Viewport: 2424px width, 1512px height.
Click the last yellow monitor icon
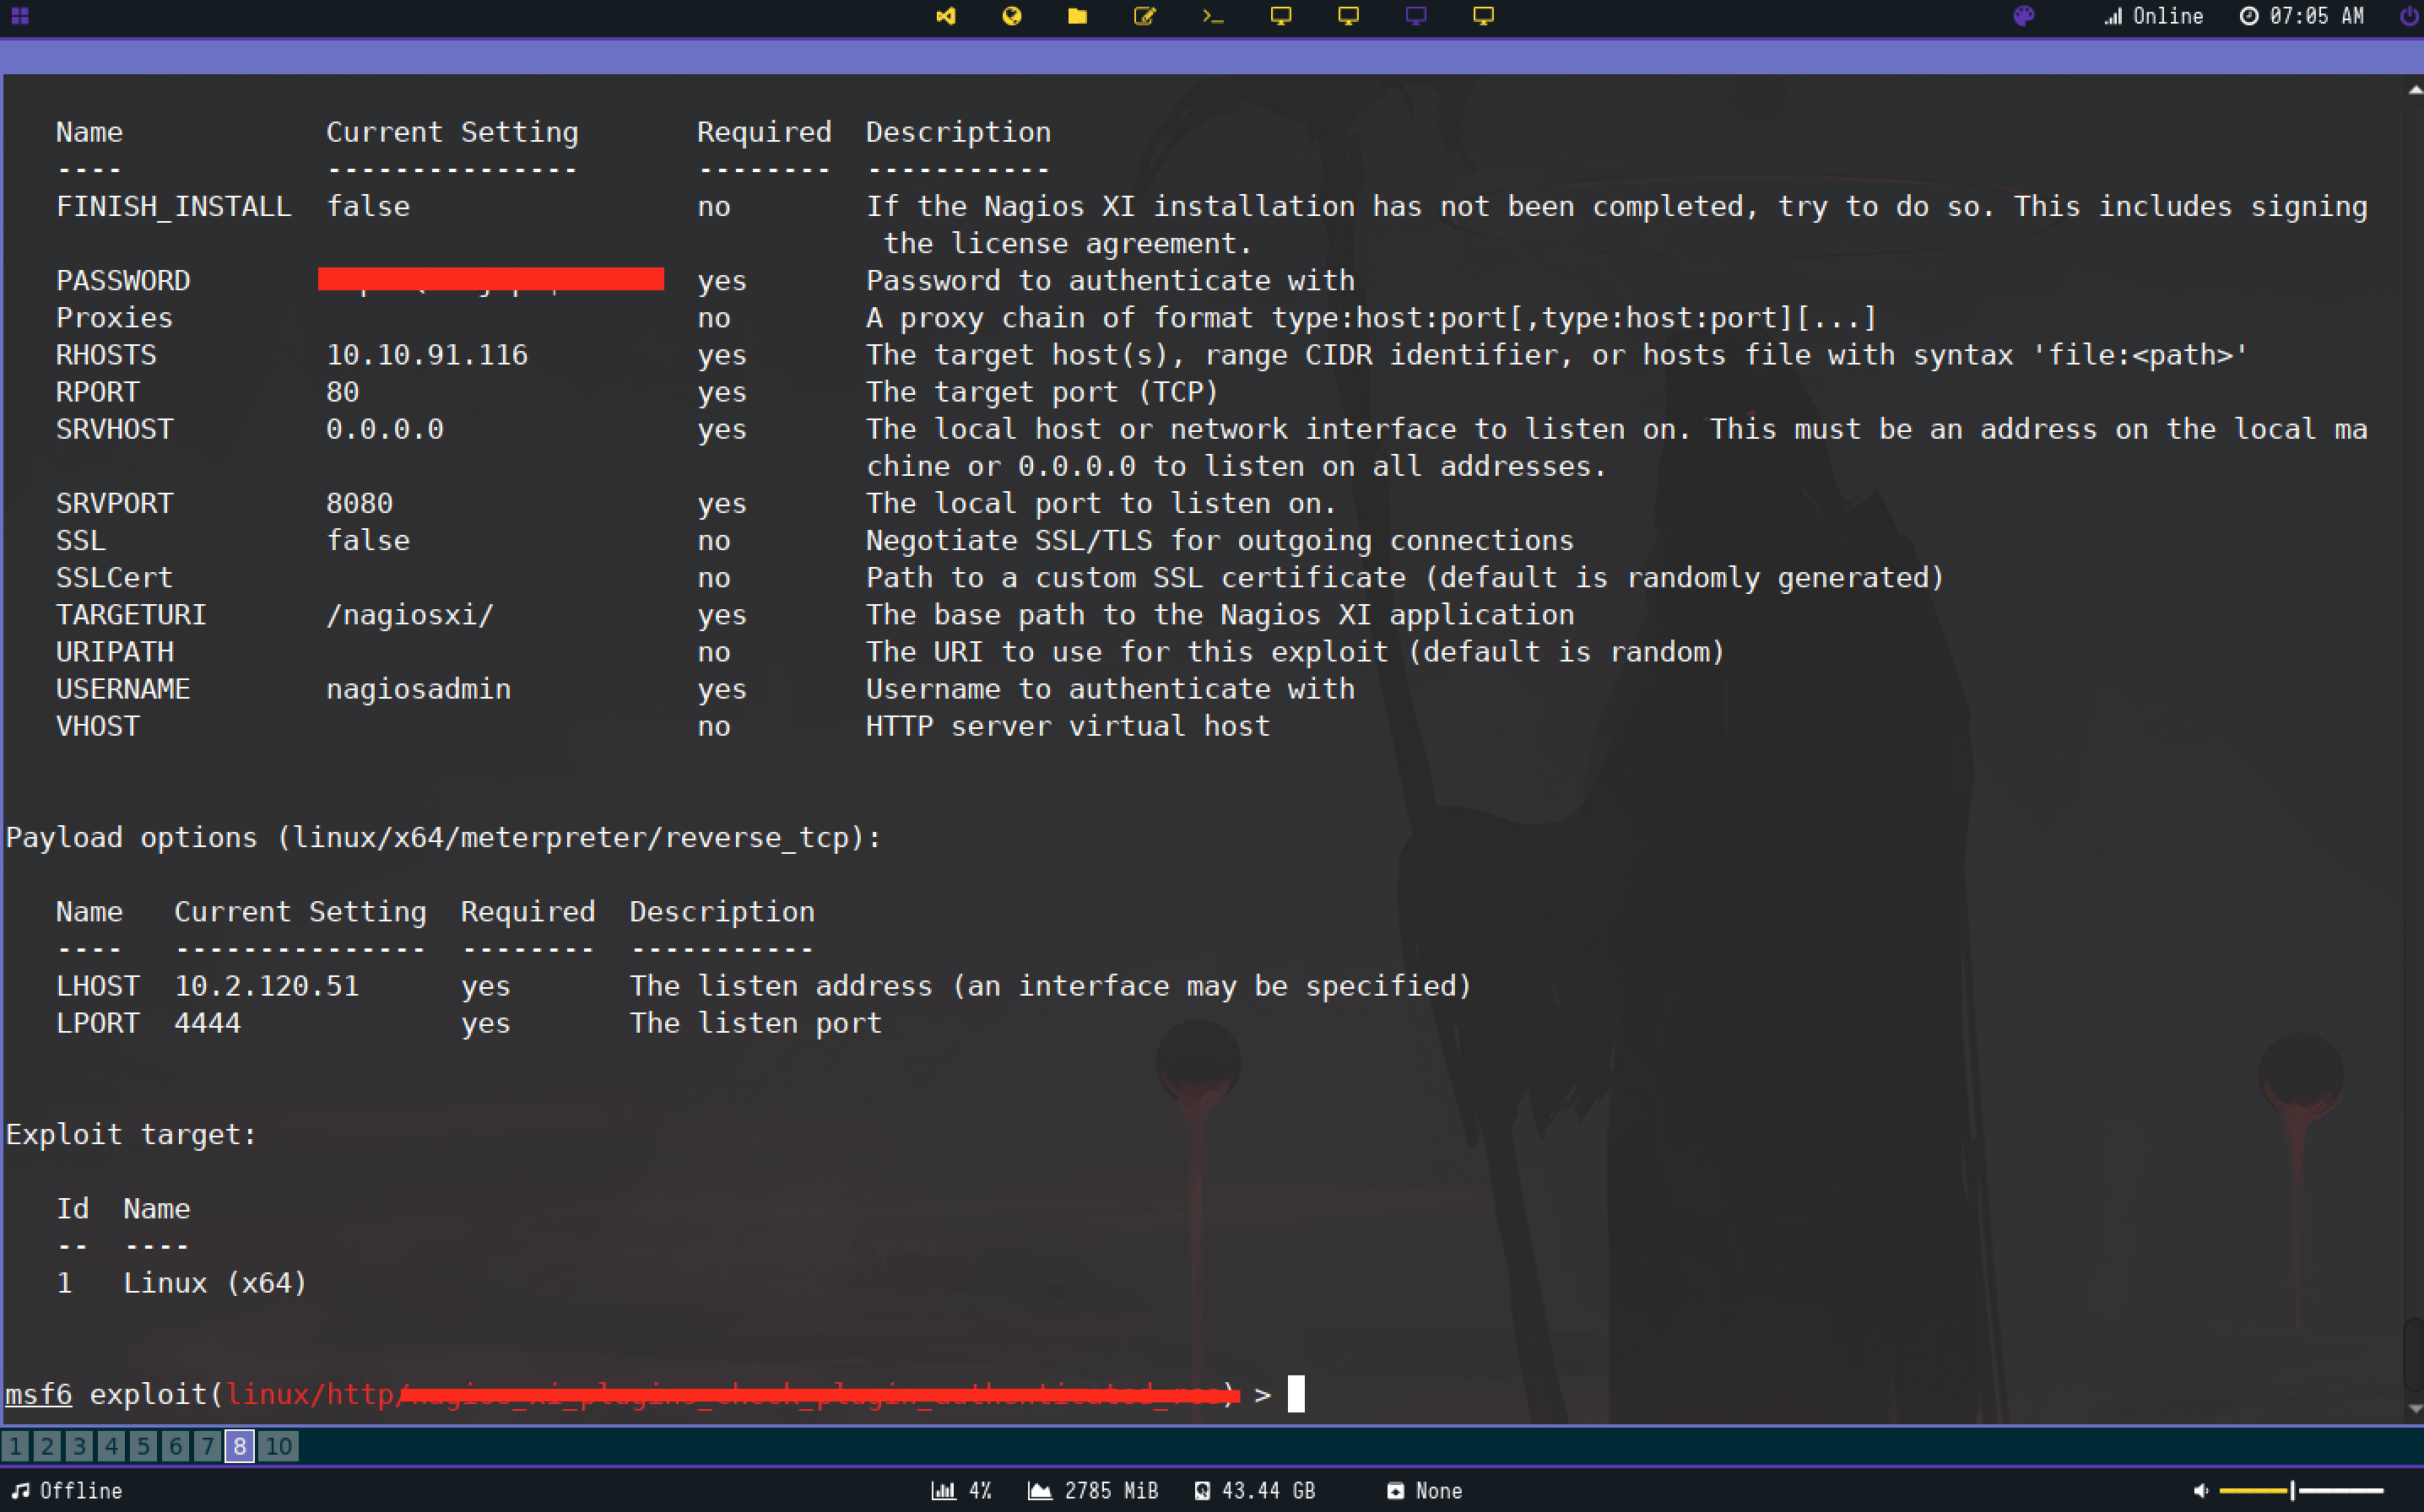(1484, 16)
